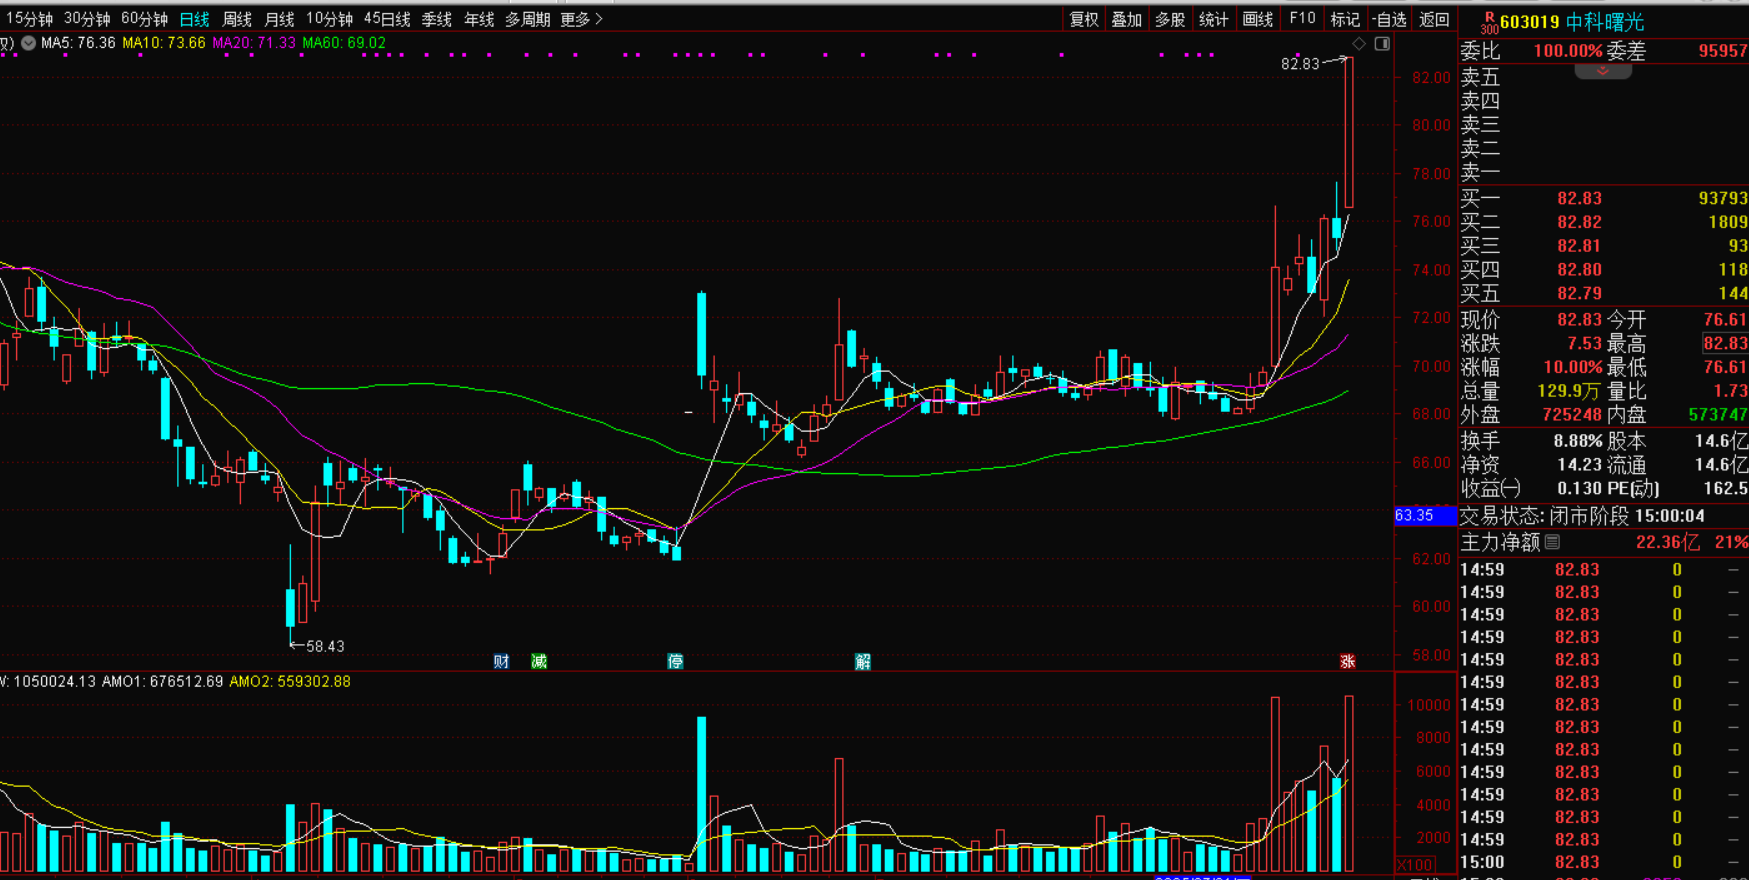
Task: Click the AMO1: 676512.69 label
Action: coord(162,681)
